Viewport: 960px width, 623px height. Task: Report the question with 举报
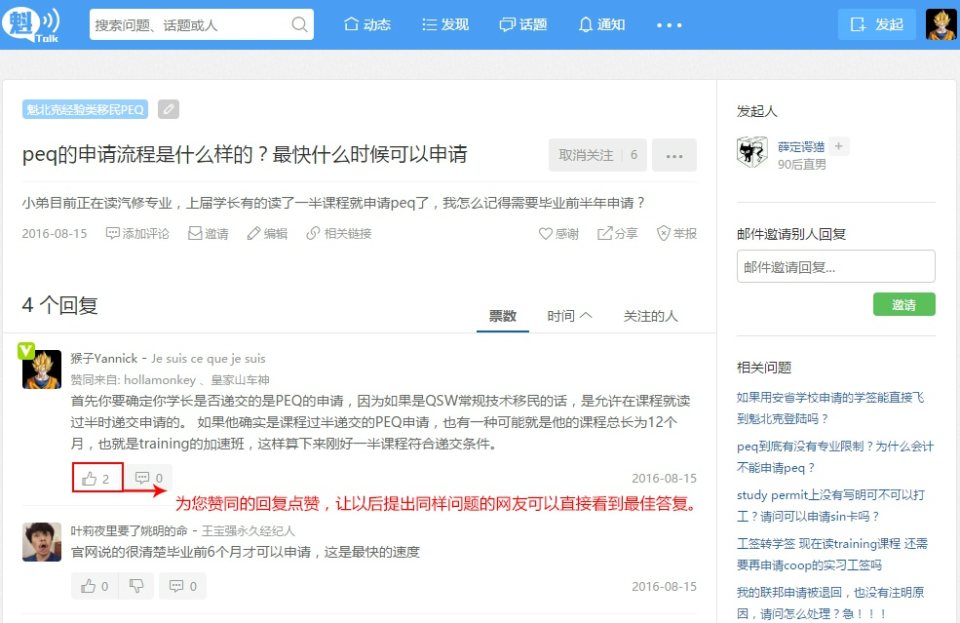coord(677,234)
